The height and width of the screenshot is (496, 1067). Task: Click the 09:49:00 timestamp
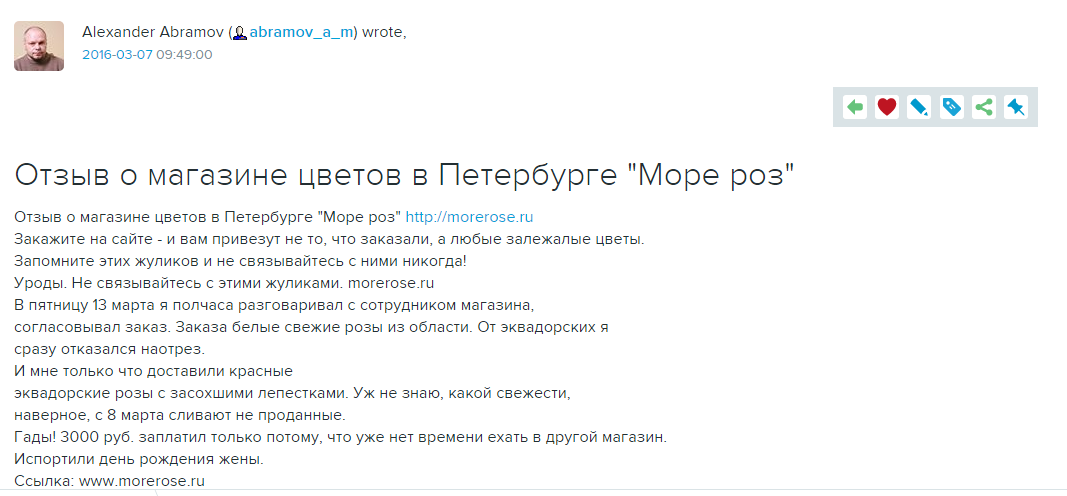tap(184, 54)
